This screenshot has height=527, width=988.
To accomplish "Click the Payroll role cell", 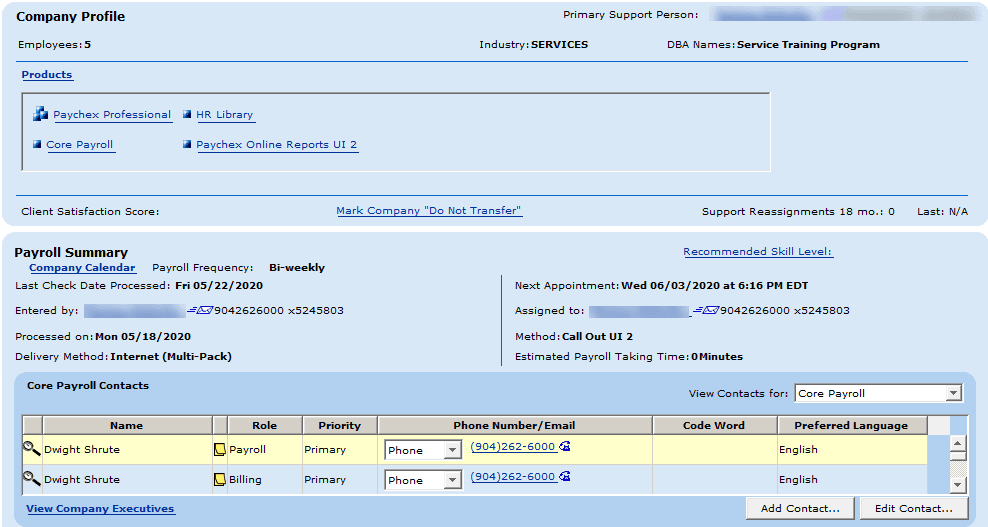I will tap(248, 449).
